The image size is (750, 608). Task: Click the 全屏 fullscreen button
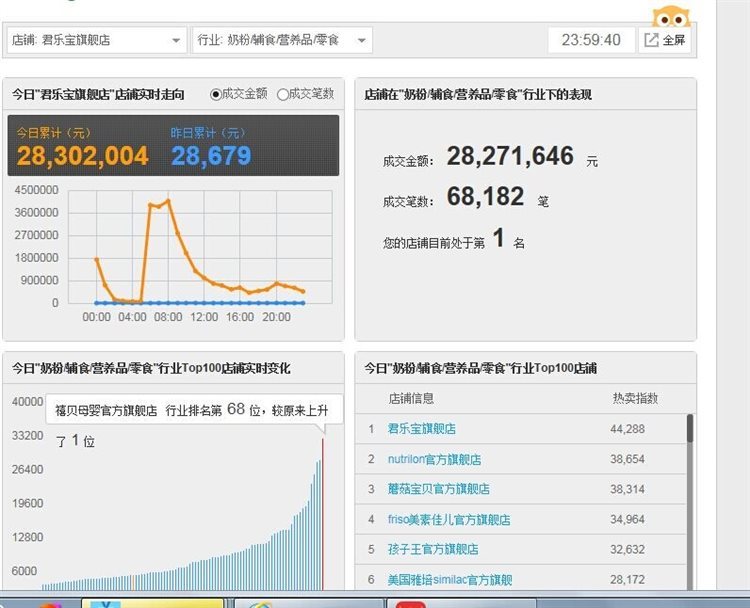click(665, 40)
